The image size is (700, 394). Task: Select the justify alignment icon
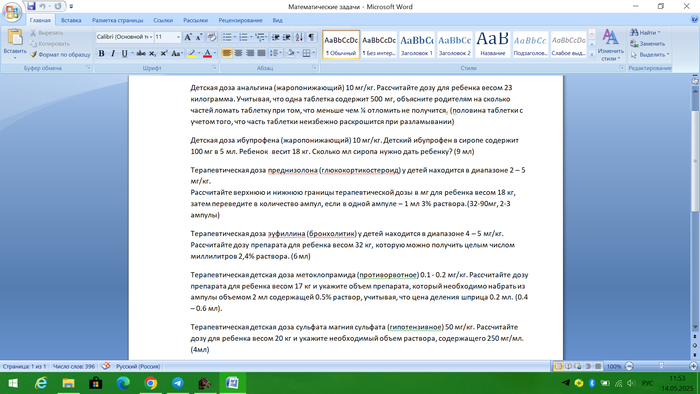pos(262,54)
